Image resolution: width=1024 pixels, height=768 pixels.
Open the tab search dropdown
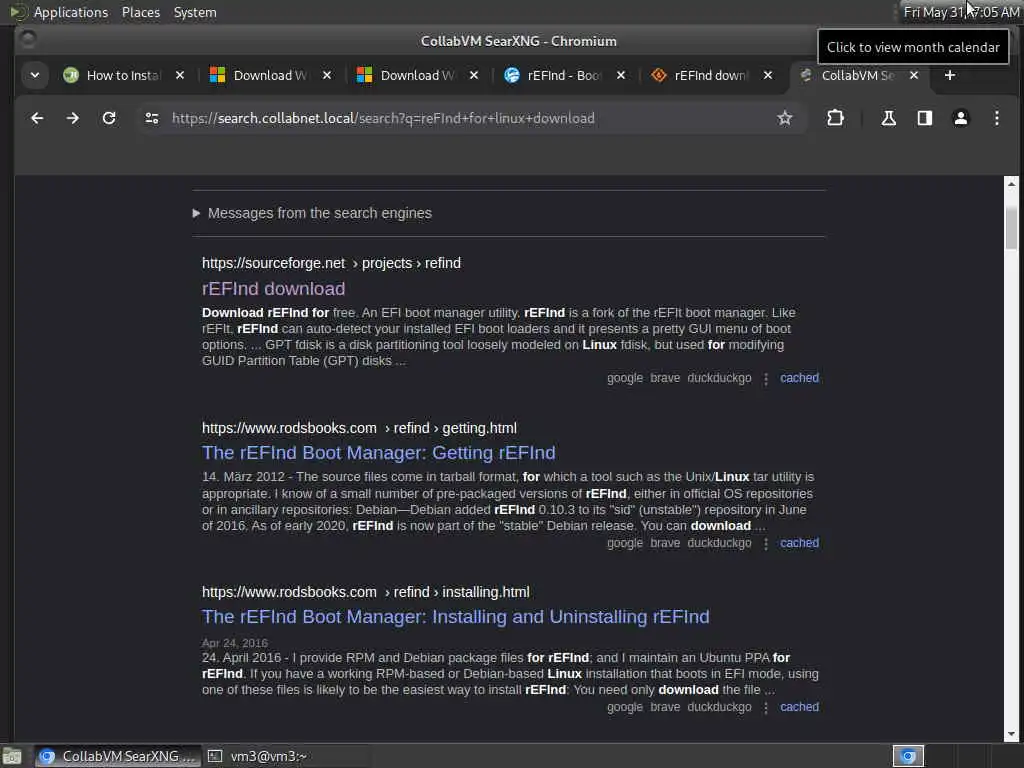(x=35, y=76)
